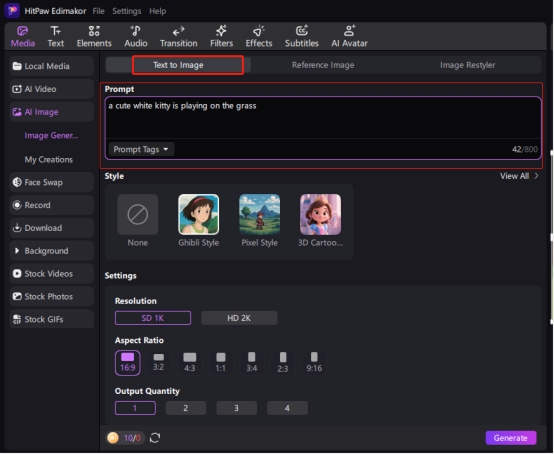Screen dimensions: 554x454
Task: Open the Elements panel icon
Action: pyautogui.click(x=94, y=36)
